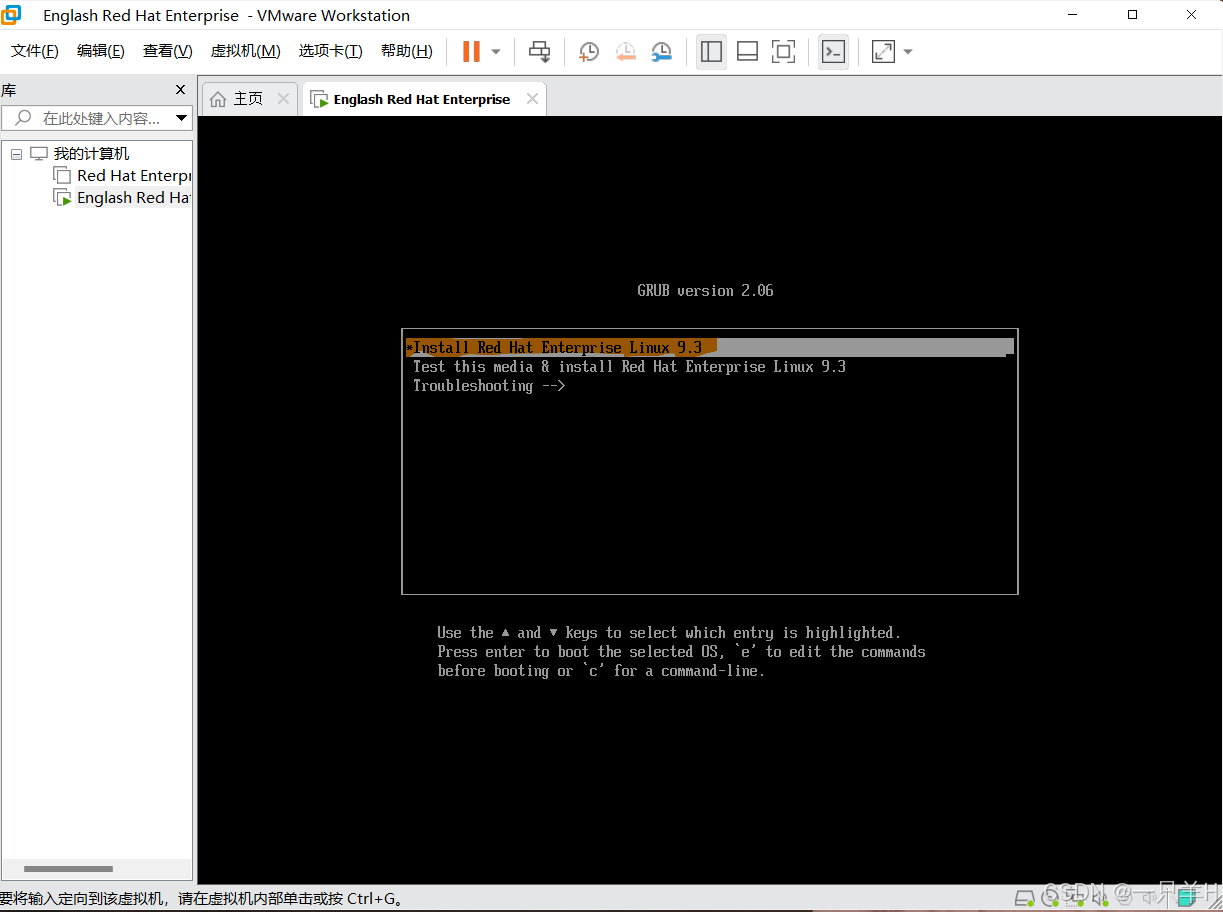
Task: Close the VMware Workstation window
Action: coord(1192,15)
